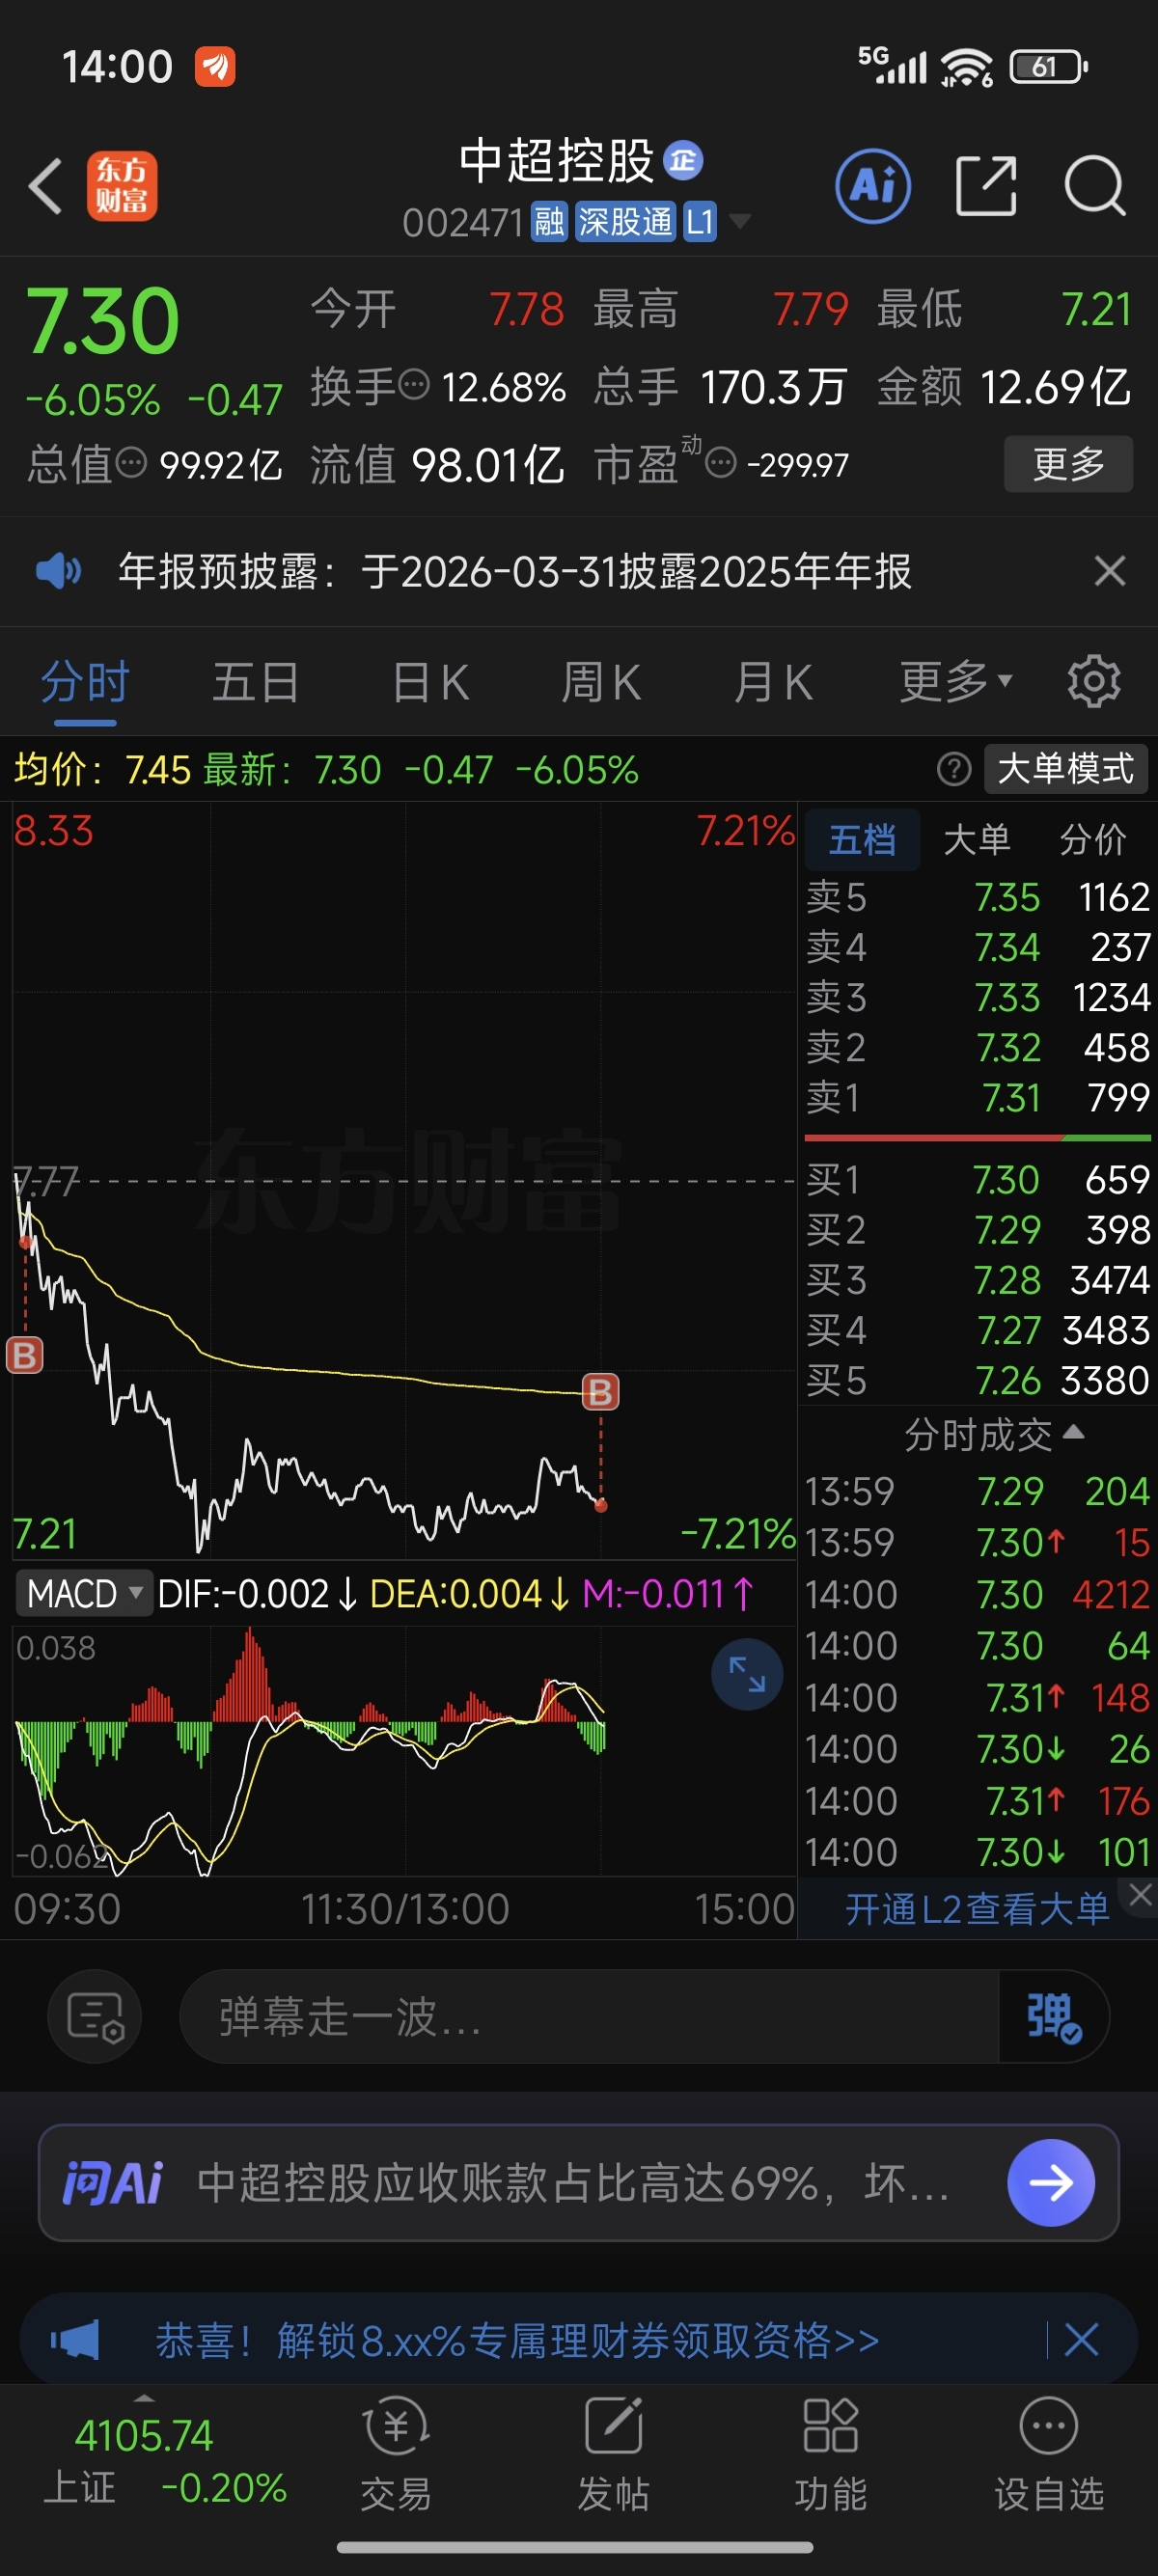Tap the L1 quote level tag
1158x2576 pixels.
[x=700, y=221]
